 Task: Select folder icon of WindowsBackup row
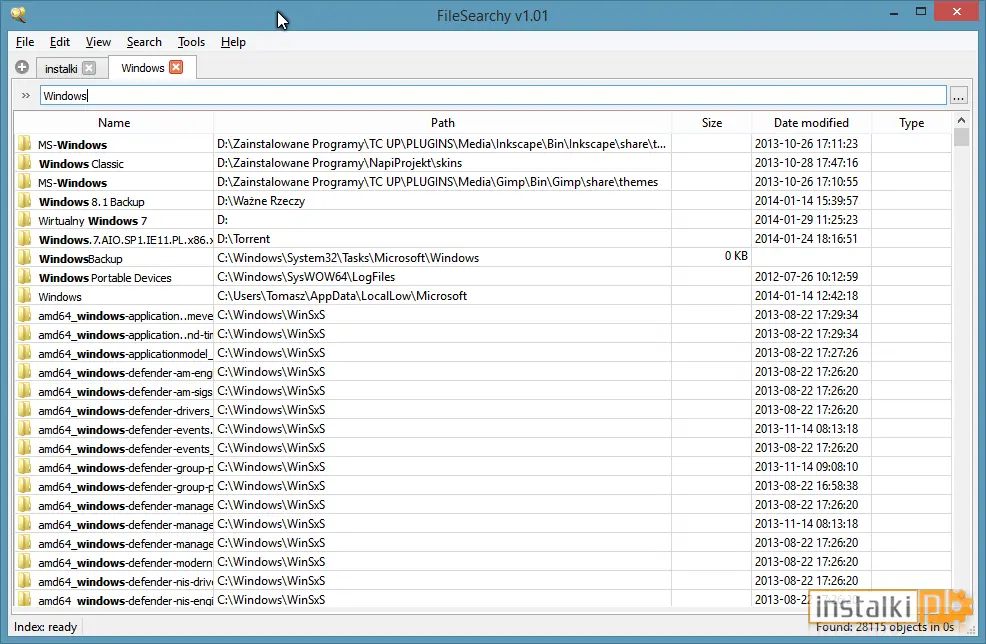(x=25, y=258)
